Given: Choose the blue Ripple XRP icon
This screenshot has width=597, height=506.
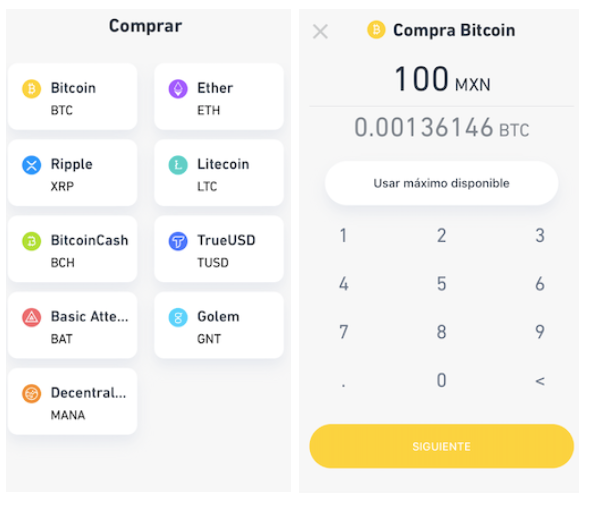Looking at the screenshot, I should tap(31, 165).
